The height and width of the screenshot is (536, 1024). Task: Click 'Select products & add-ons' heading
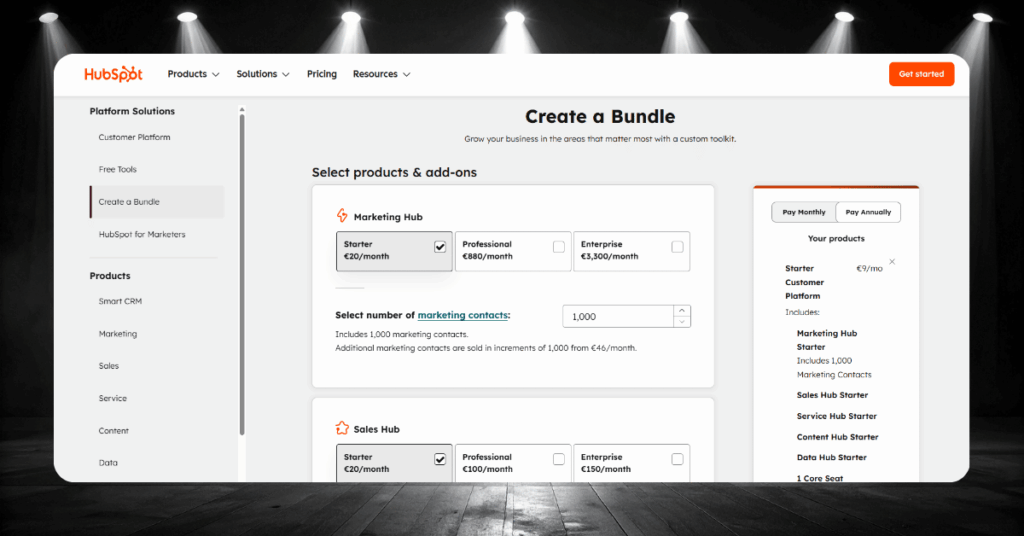click(394, 172)
